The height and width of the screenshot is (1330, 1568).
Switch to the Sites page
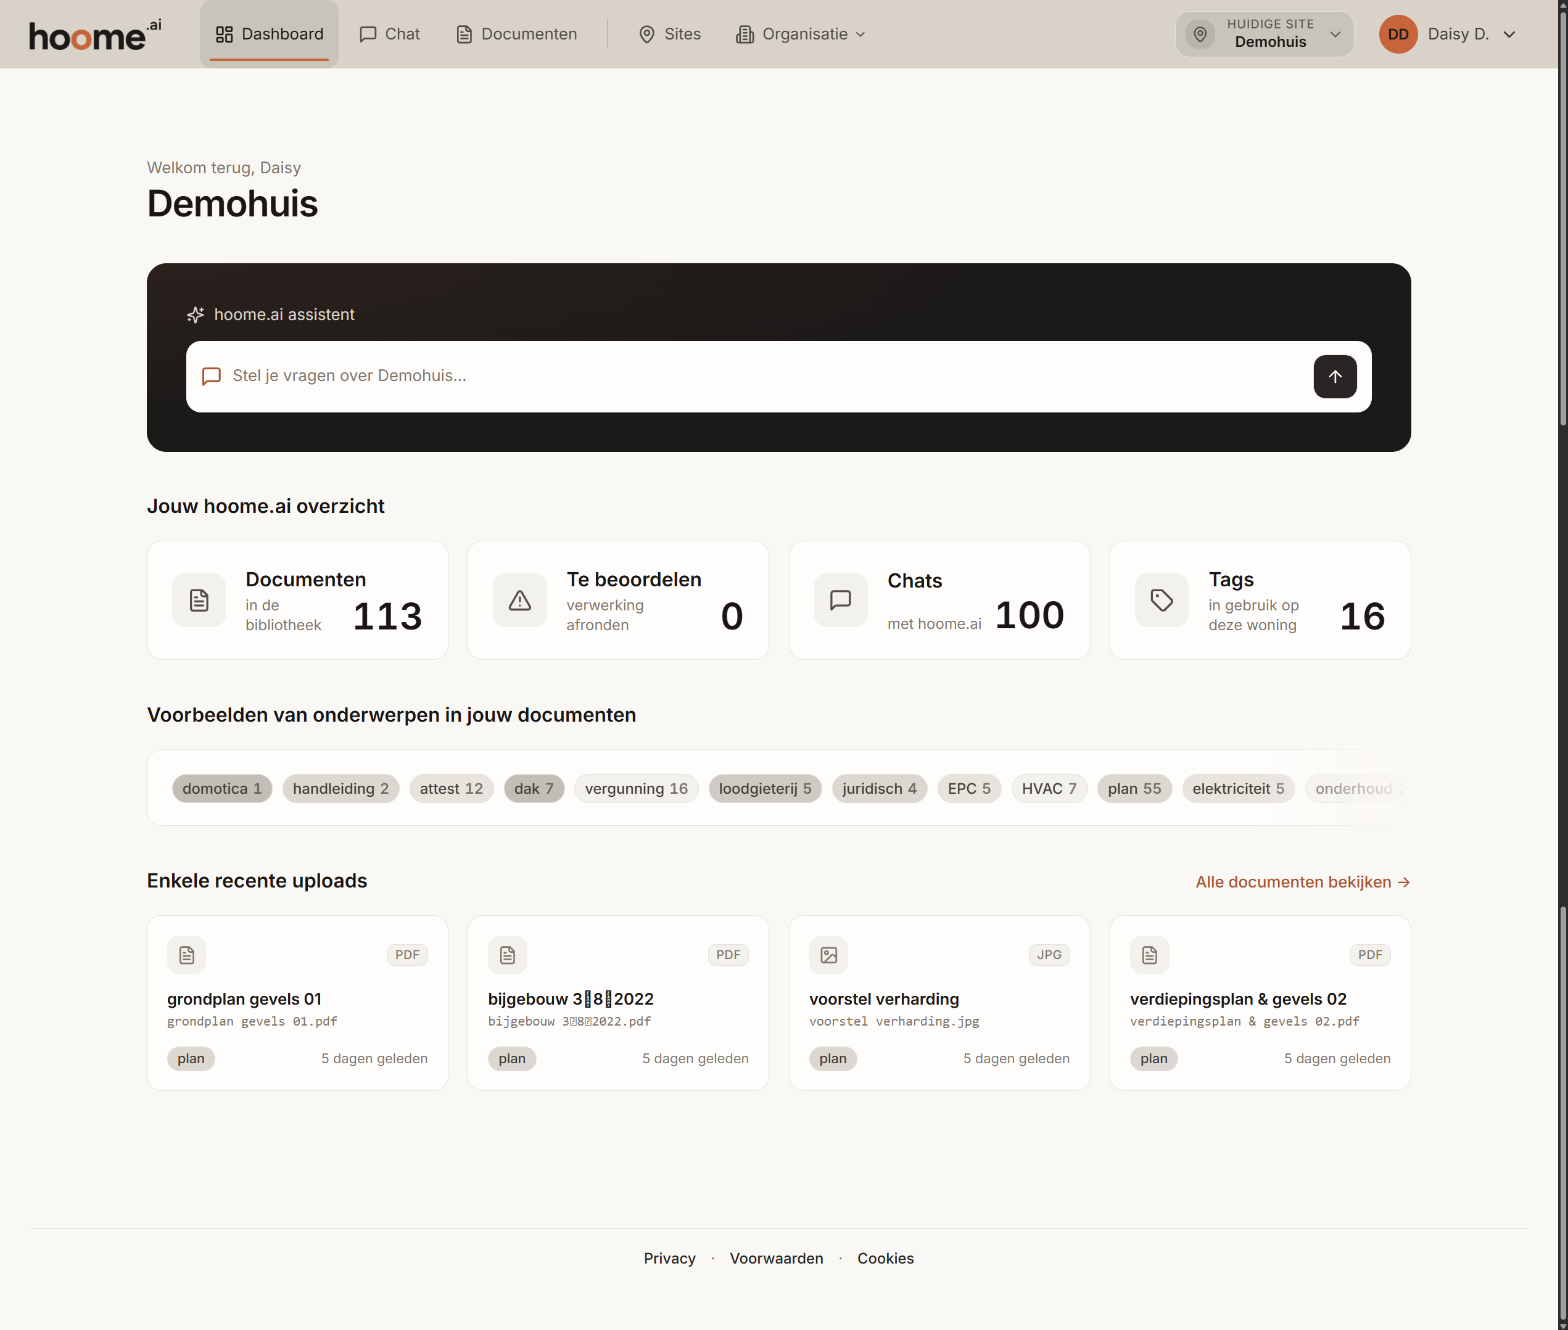pyautogui.click(x=670, y=34)
